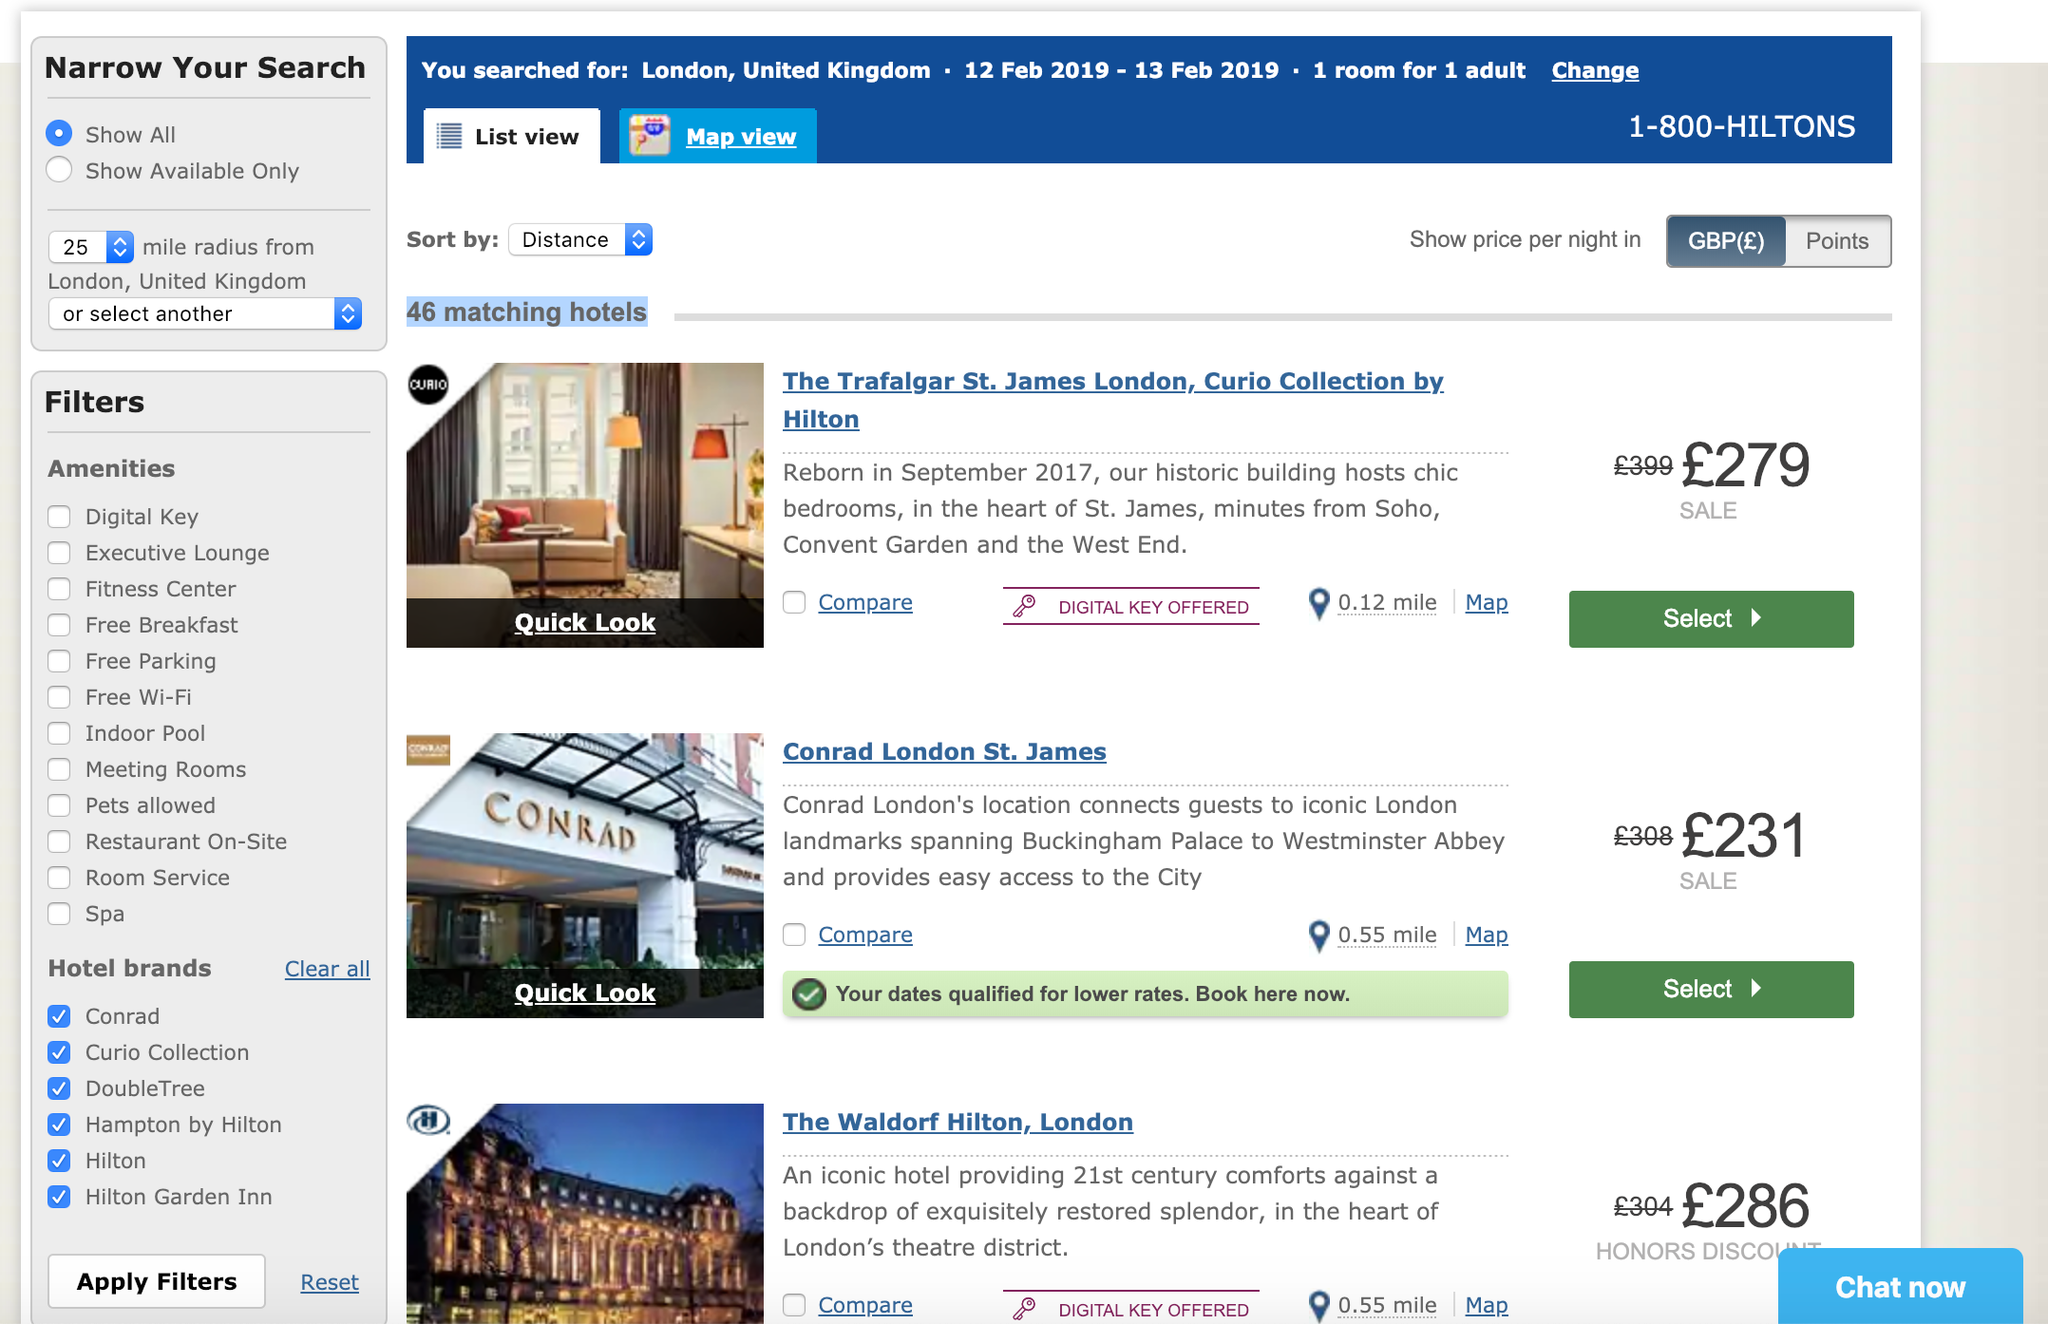Switch price display to Points

[1836, 241]
